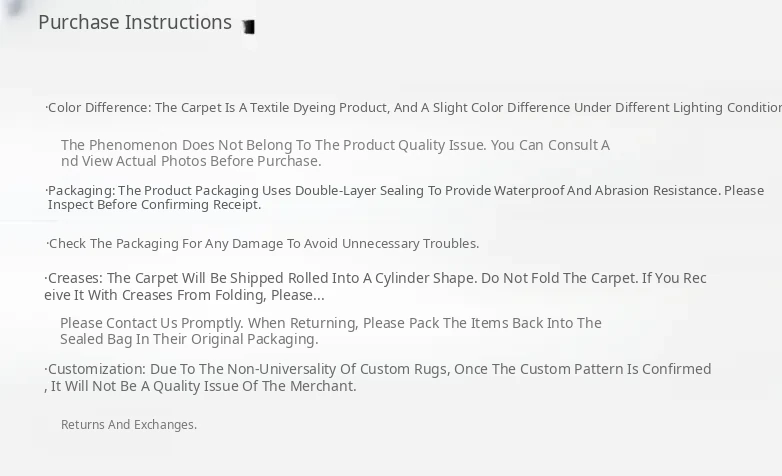The height and width of the screenshot is (476, 782).
Task: Click the 'Color Difference:' label
Action: point(99,108)
